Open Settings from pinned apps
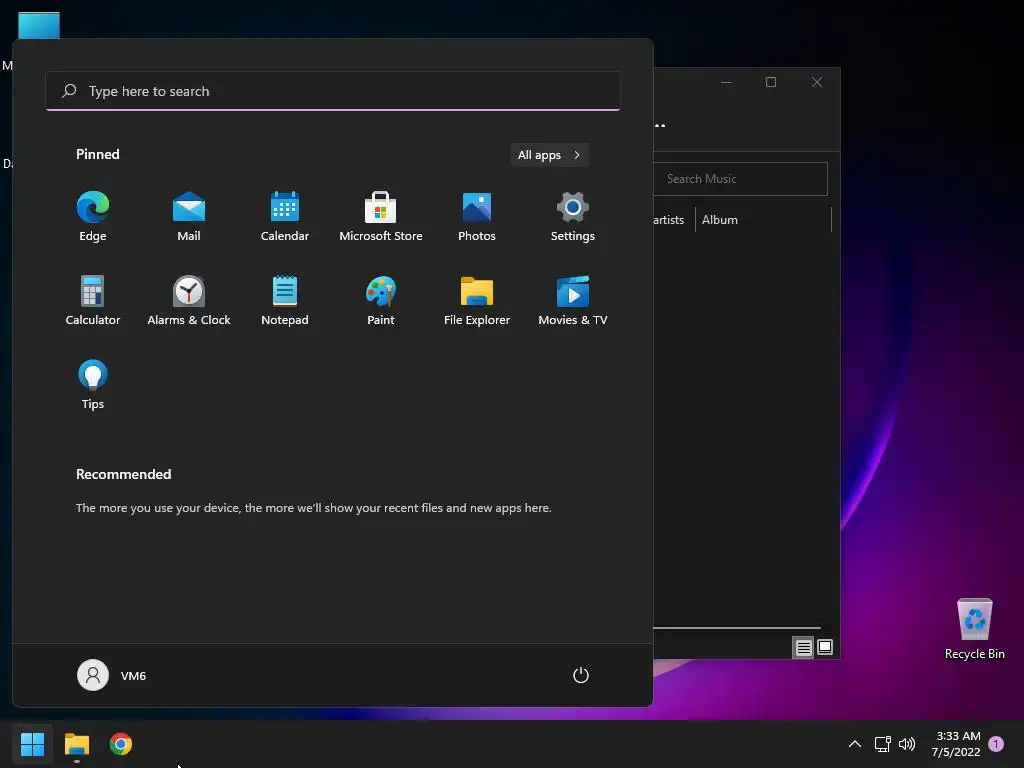1024x768 pixels. (573, 217)
